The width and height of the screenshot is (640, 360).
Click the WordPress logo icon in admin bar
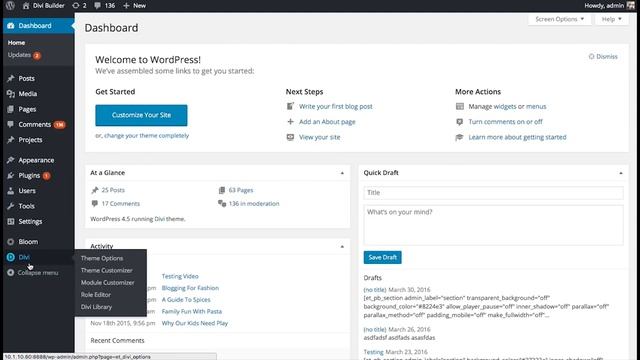pyautogui.click(x=10, y=6)
